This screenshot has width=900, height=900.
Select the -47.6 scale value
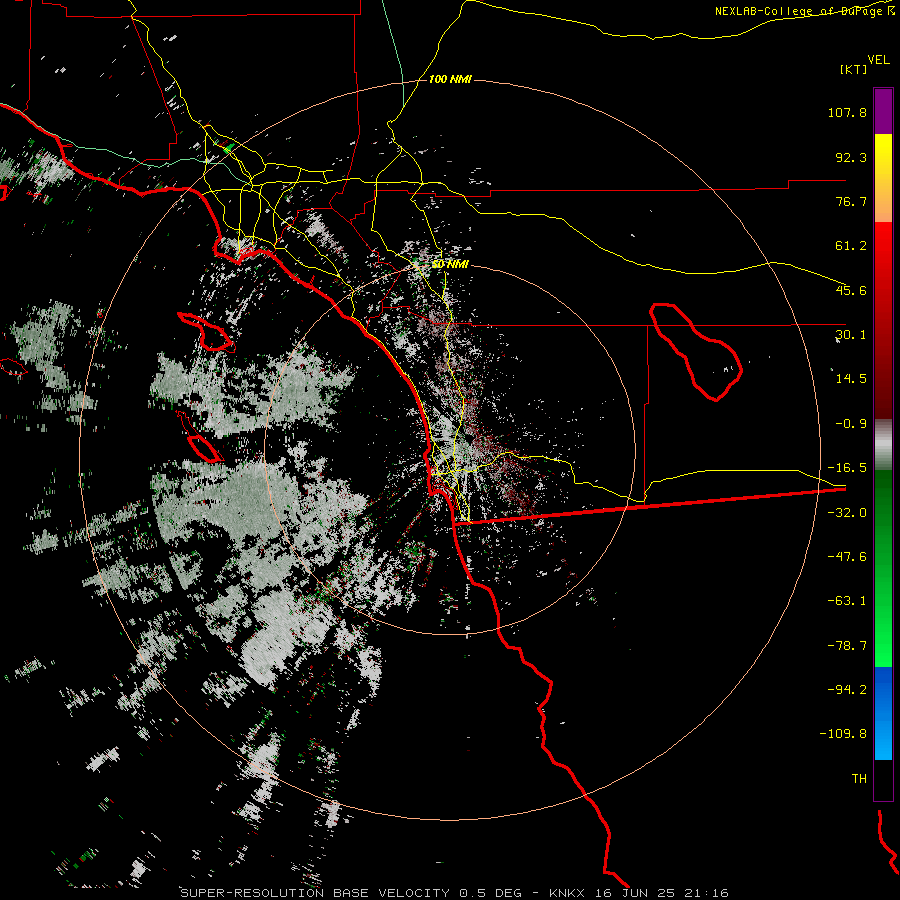(847, 557)
